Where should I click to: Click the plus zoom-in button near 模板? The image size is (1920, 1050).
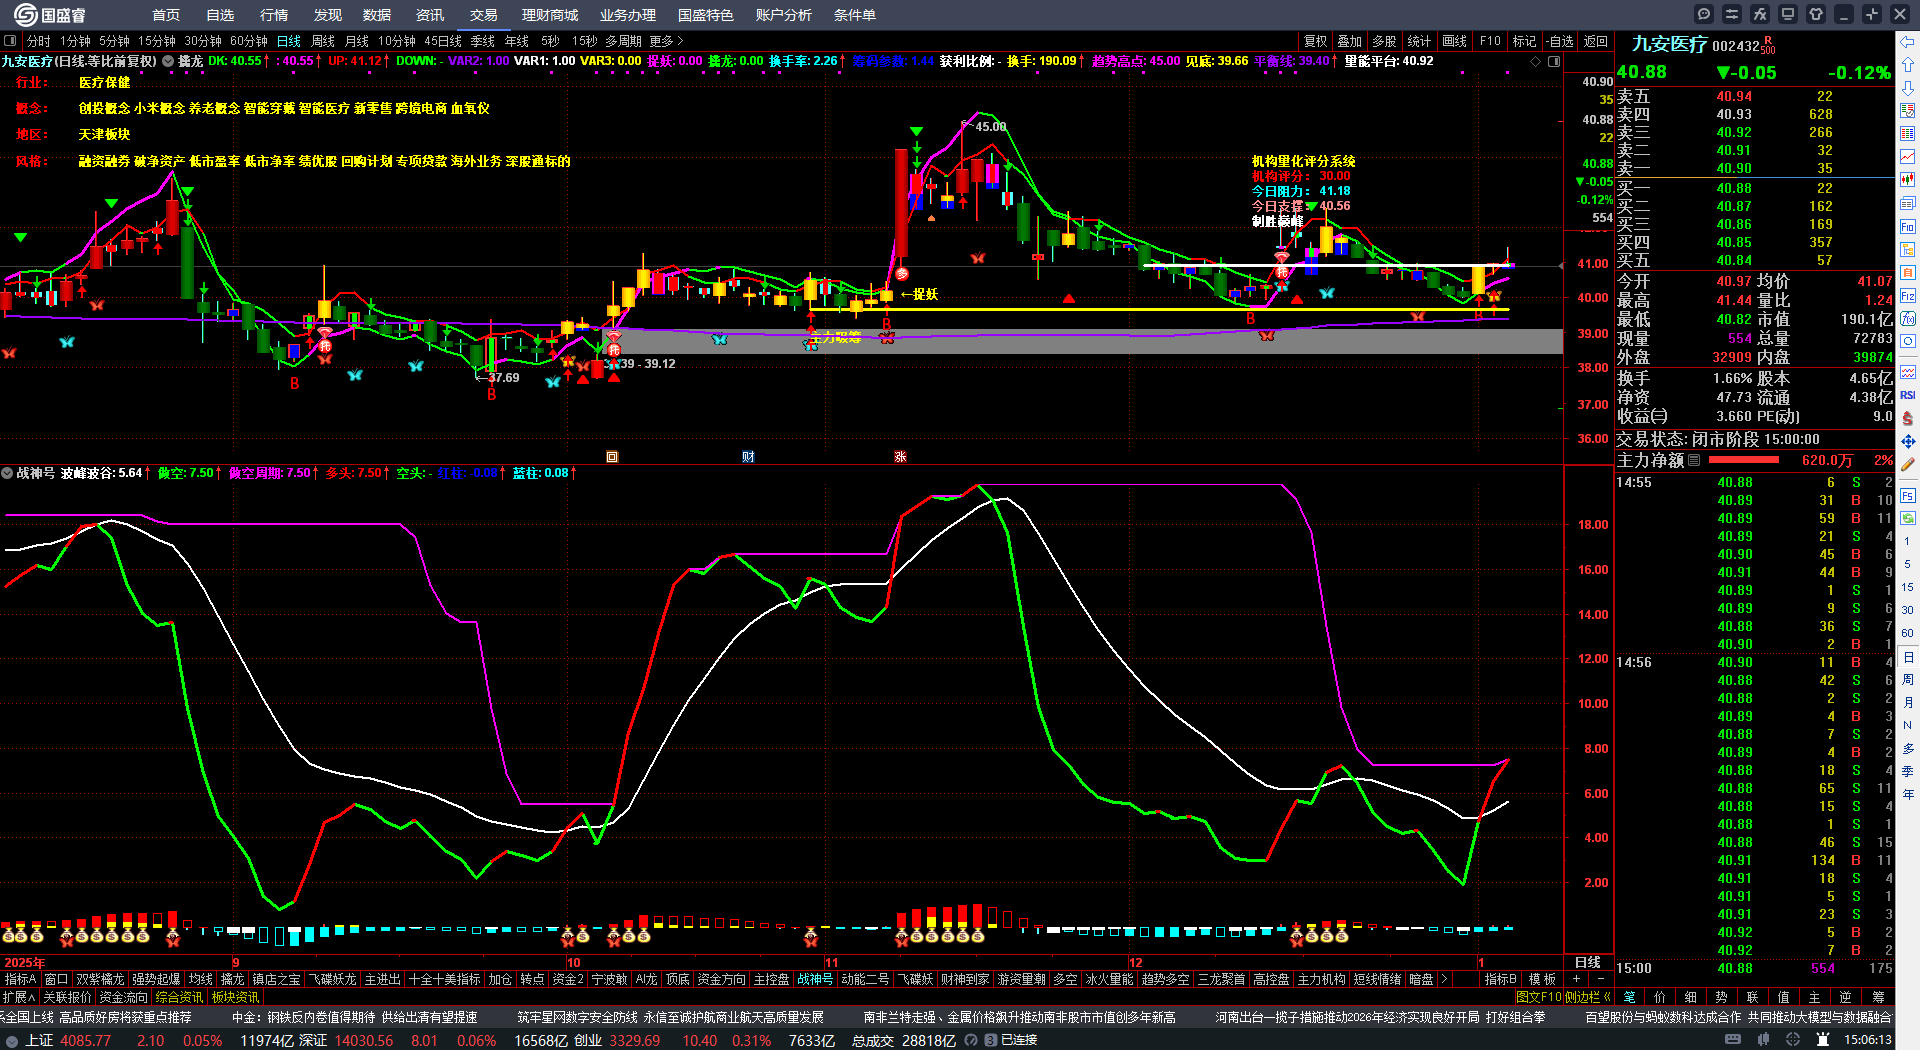1577,979
